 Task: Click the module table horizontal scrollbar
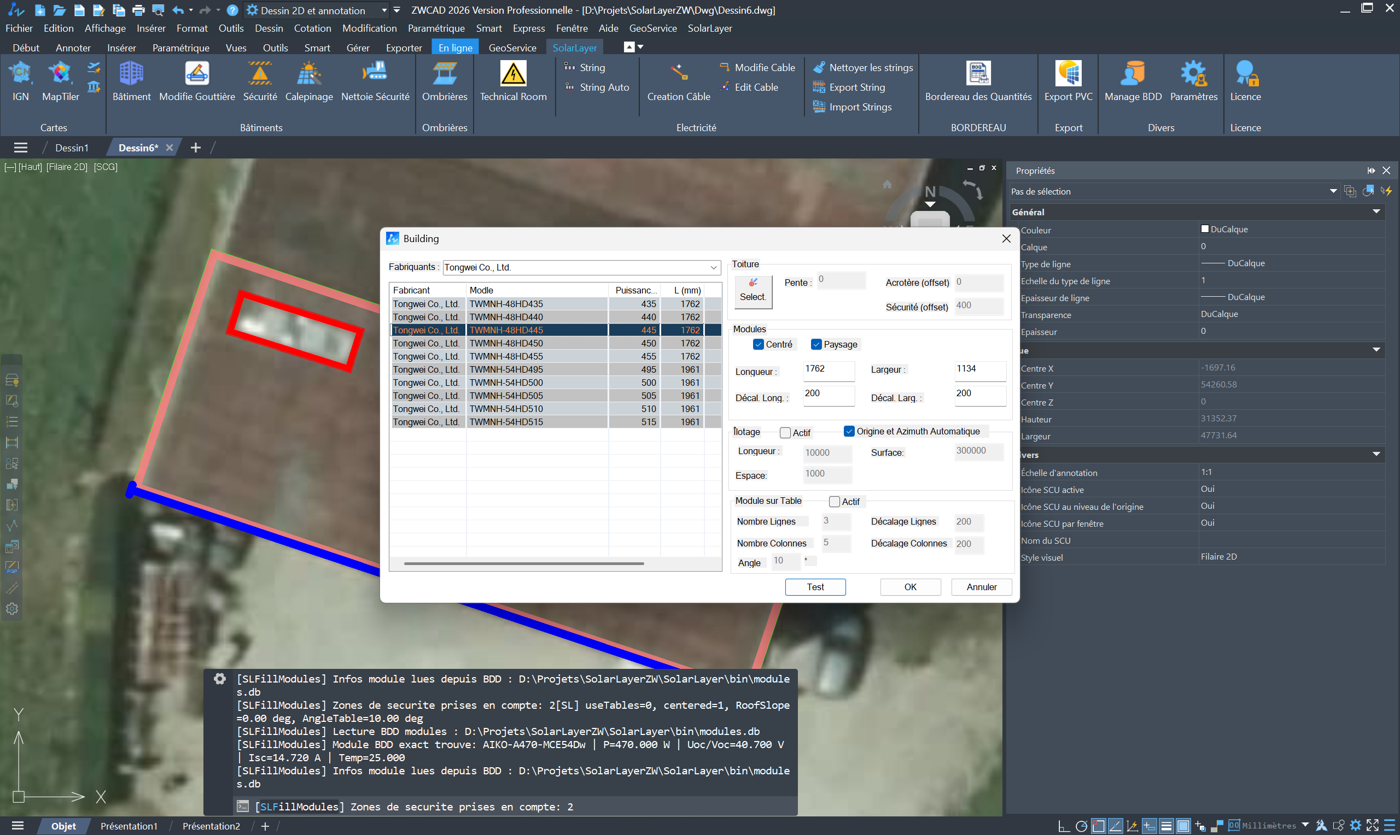(524, 564)
